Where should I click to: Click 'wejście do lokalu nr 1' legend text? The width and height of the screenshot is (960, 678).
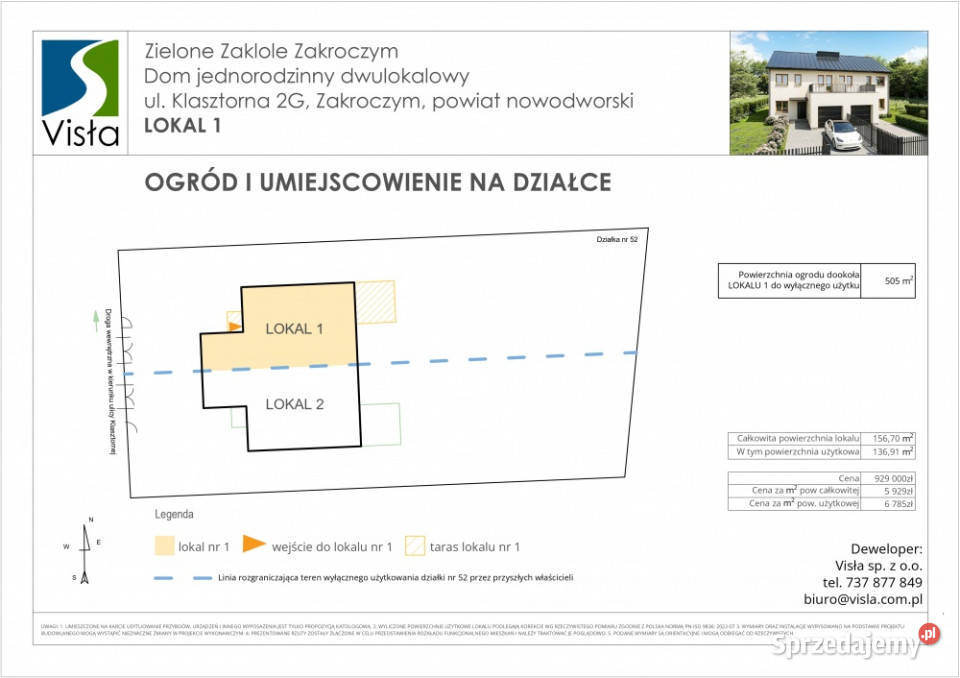pyautogui.click(x=332, y=547)
